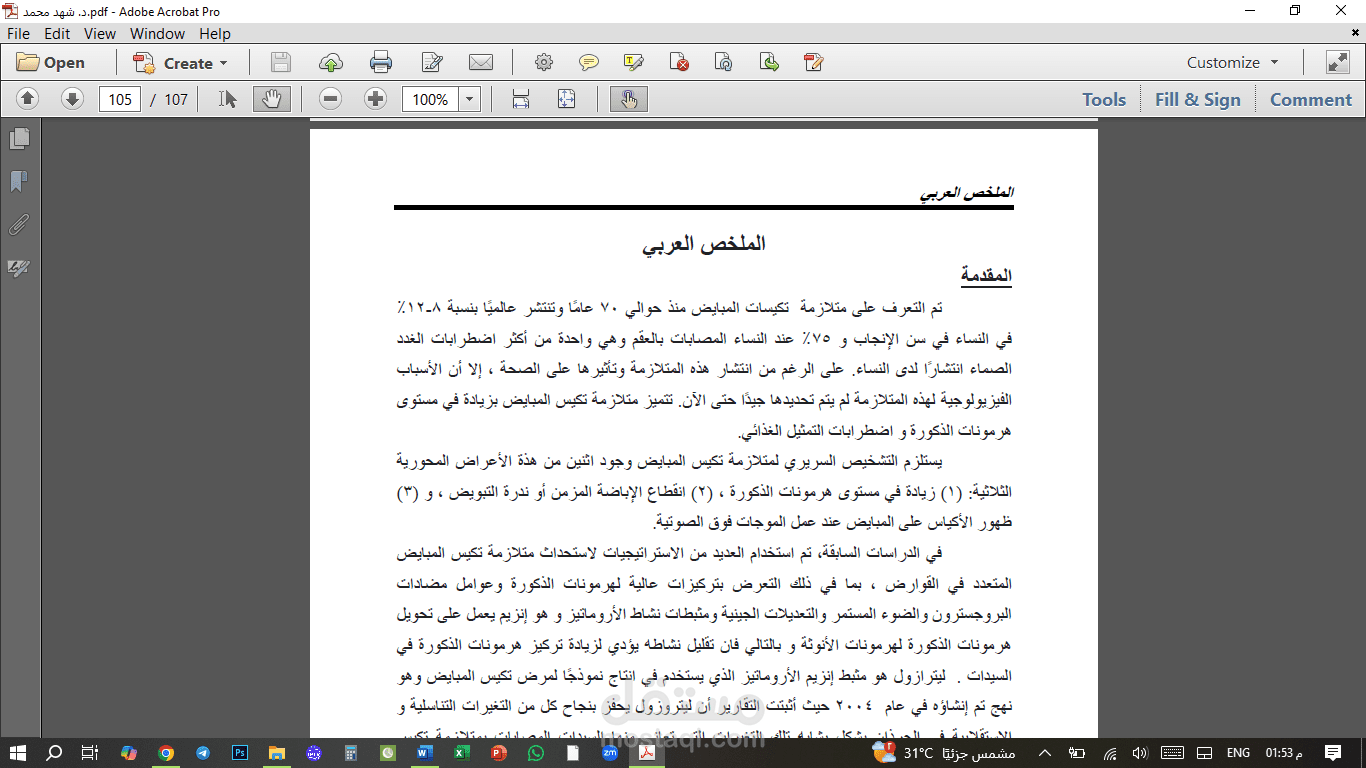
Task: Show the Page Thumbnails panel
Action: pos(19,138)
